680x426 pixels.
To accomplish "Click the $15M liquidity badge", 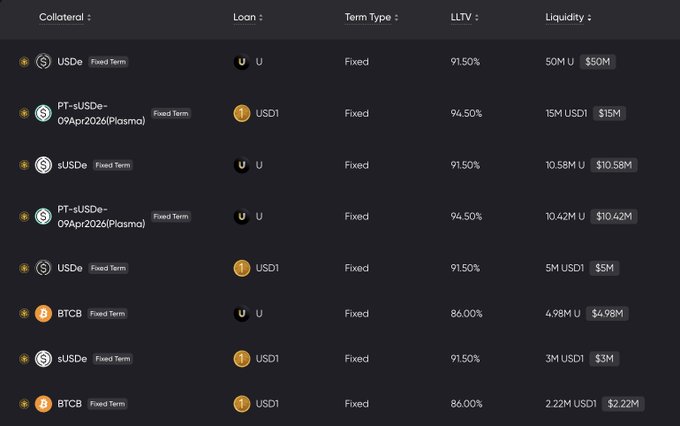I will (609, 113).
